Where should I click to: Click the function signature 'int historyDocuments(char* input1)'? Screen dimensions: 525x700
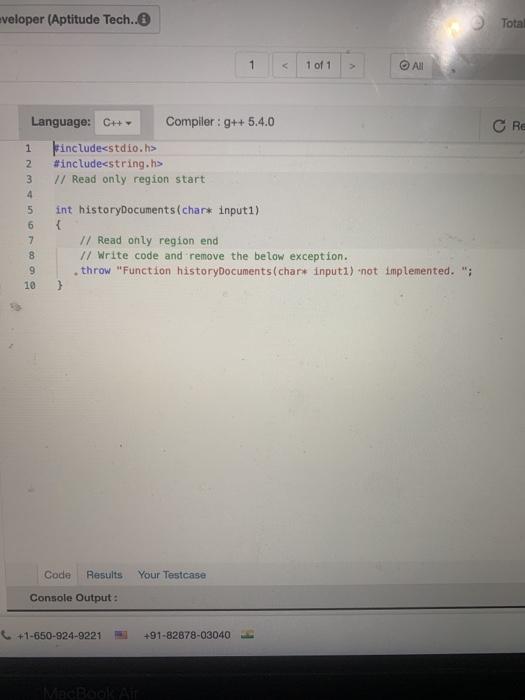tap(157, 210)
